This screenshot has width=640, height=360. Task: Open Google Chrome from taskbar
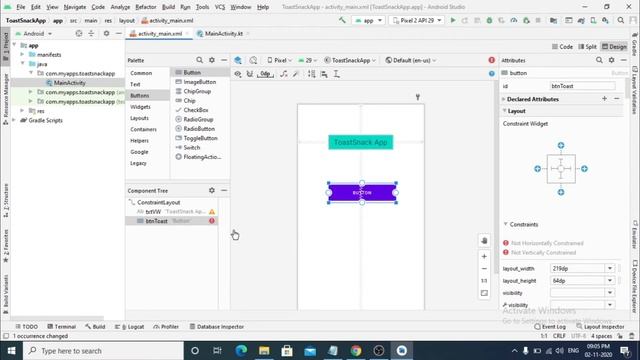pyautogui.click(x=356, y=351)
